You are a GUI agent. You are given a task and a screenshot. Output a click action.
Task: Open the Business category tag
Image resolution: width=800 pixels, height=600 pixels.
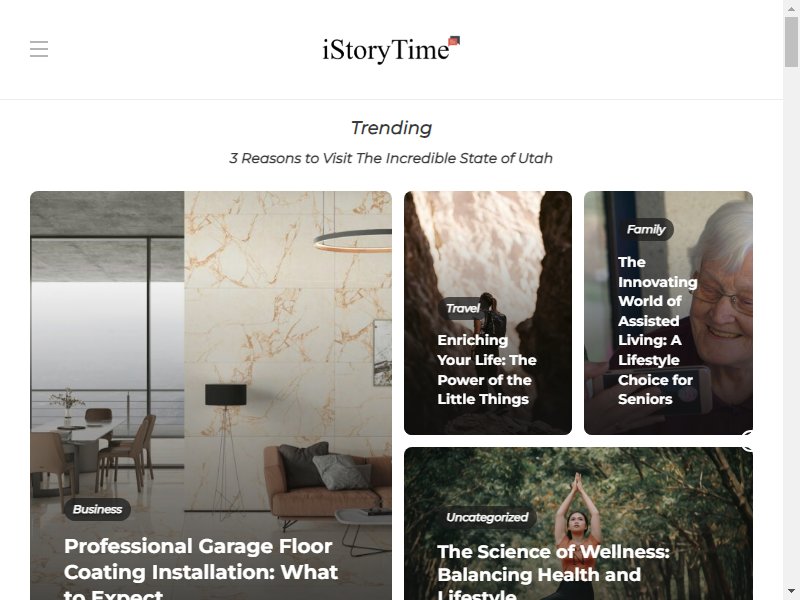pyautogui.click(x=97, y=509)
